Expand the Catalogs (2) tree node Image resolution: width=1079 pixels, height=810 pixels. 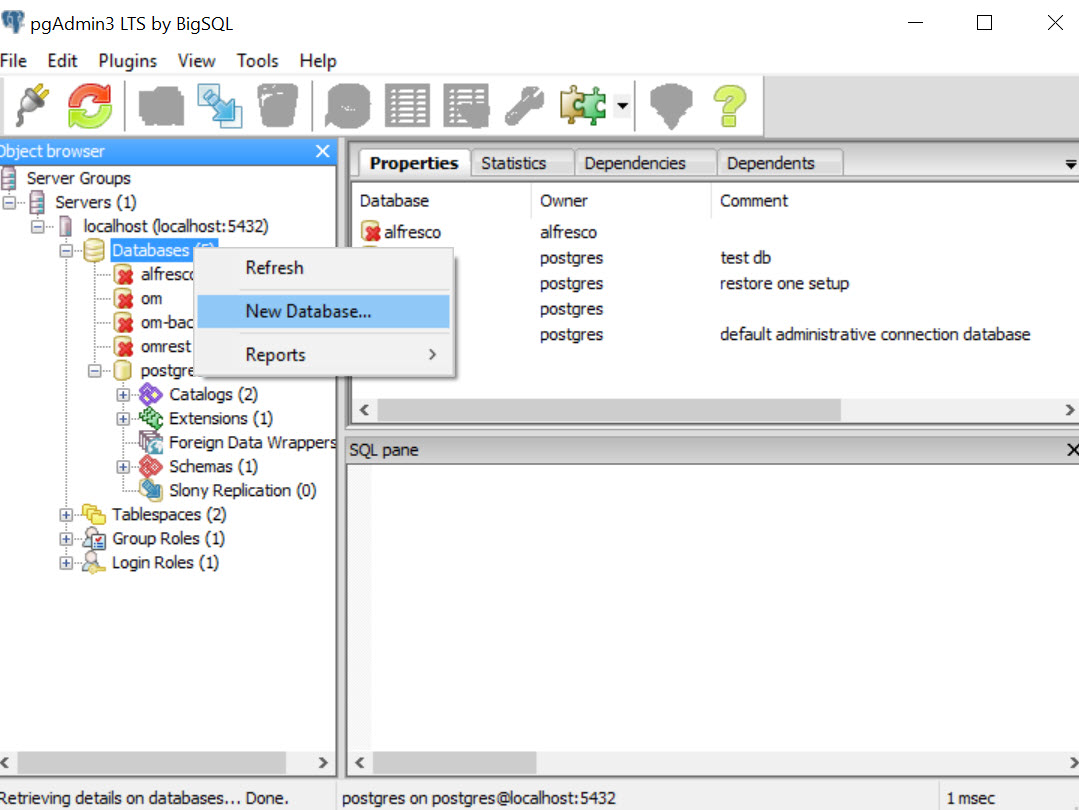124,395
